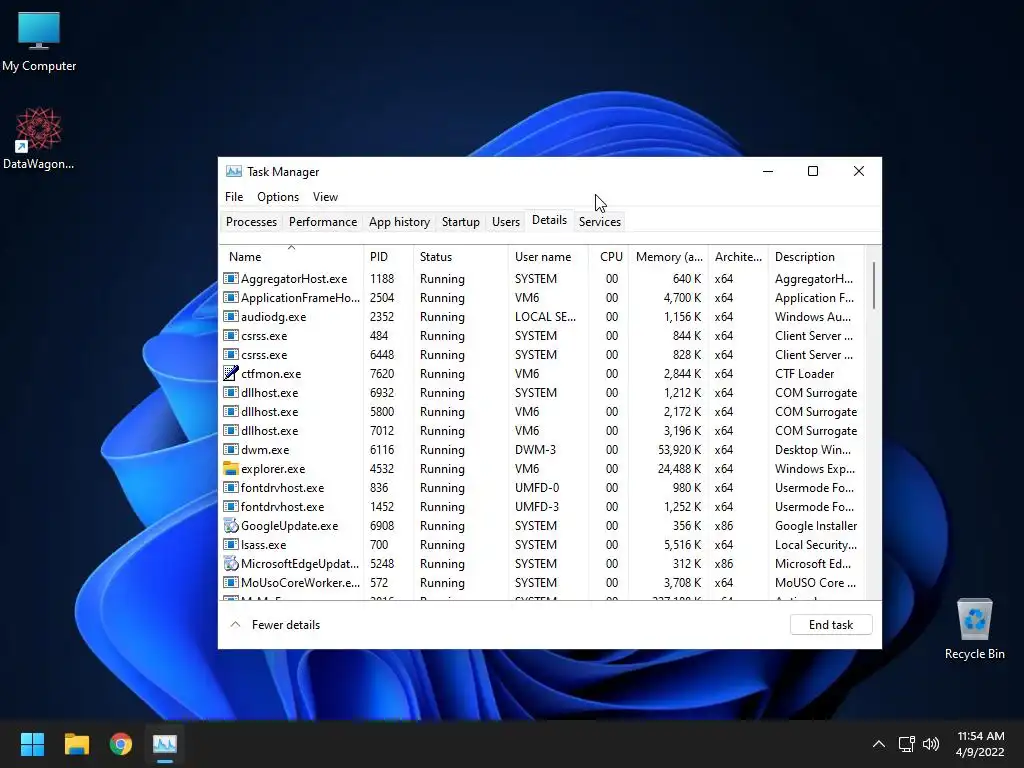Viewport: 1024px width, 768px height.
Task: Open the My Computer desktop icon
Action: pos(39,40)
